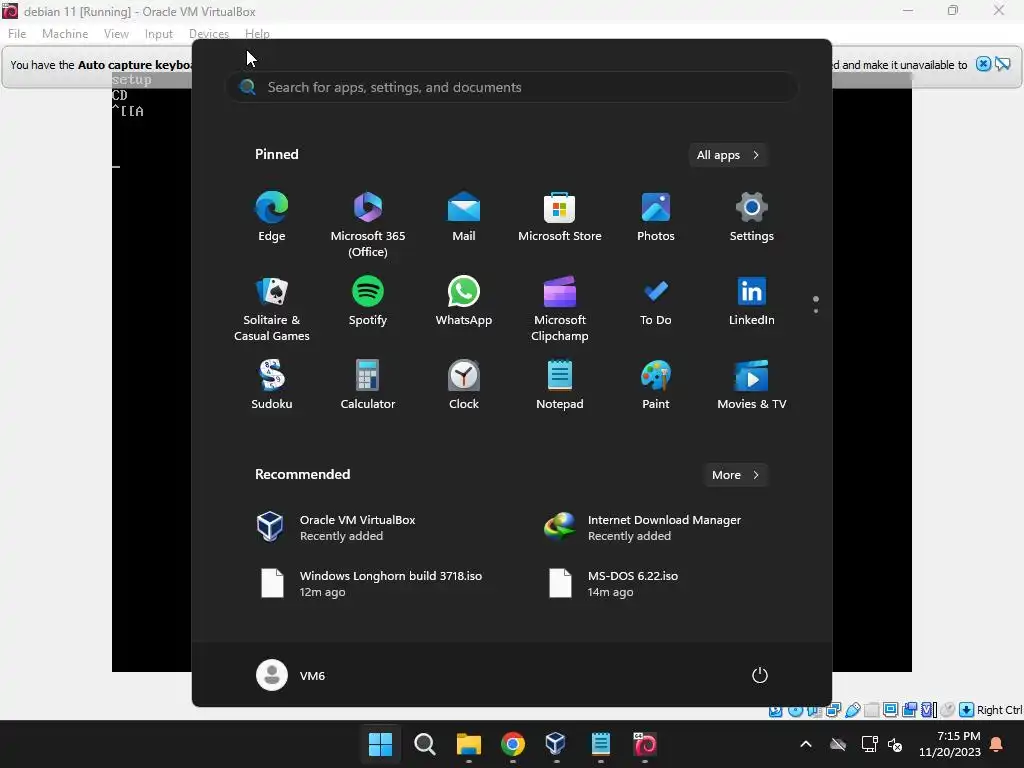1024x768 pixels.
Task: Open network status tray icon
Action: [x=869, y=744]
